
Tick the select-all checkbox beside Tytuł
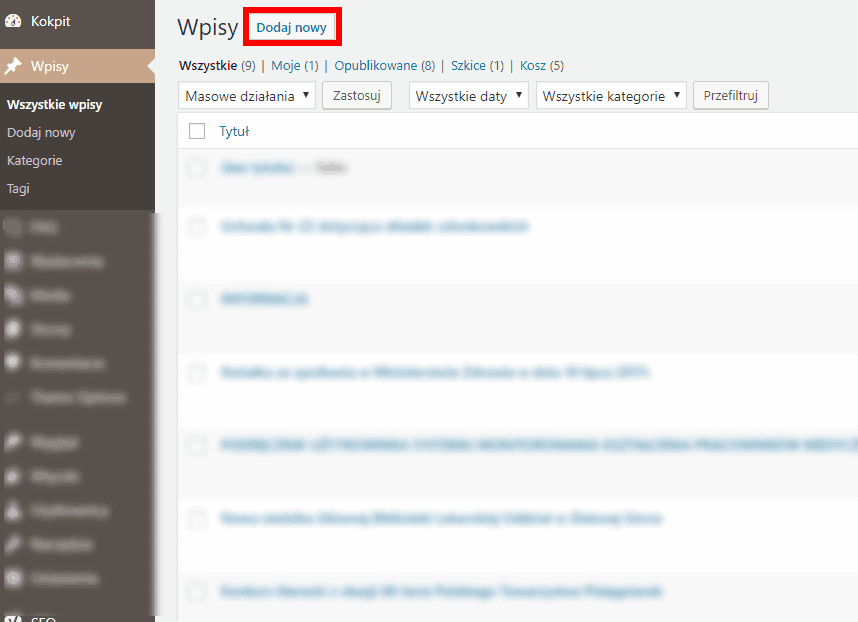pos(197,131)
